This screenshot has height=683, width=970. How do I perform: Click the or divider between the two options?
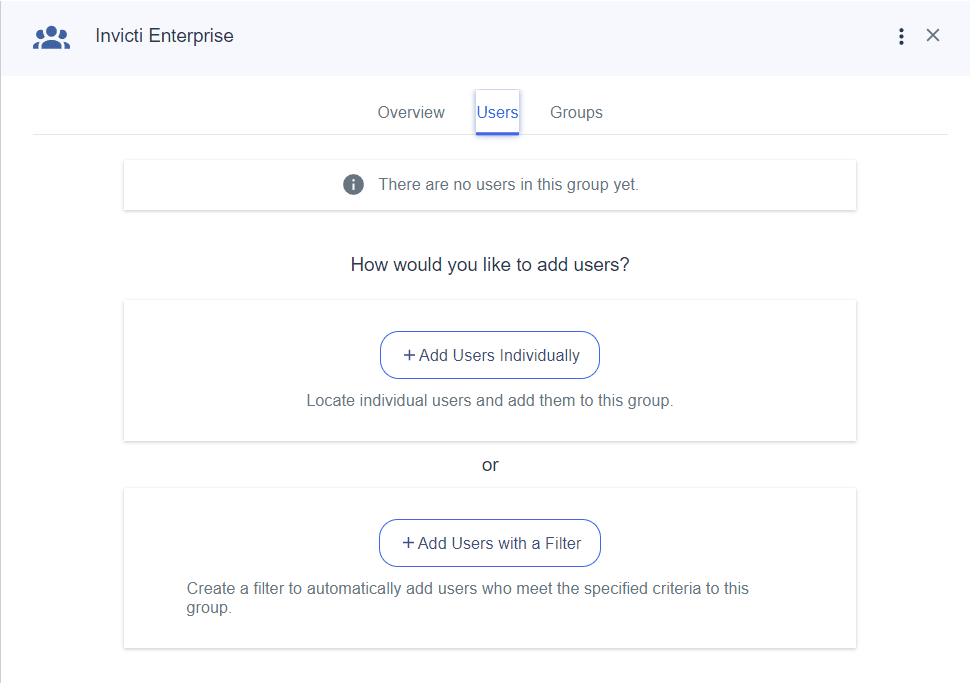pyautogui.click(x=490, y=465)
